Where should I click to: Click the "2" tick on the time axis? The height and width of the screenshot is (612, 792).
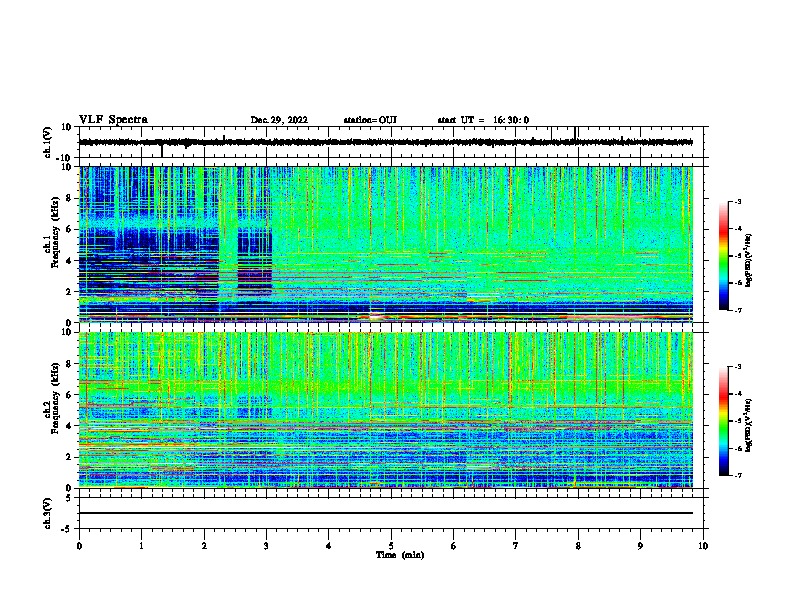(204, 545)
